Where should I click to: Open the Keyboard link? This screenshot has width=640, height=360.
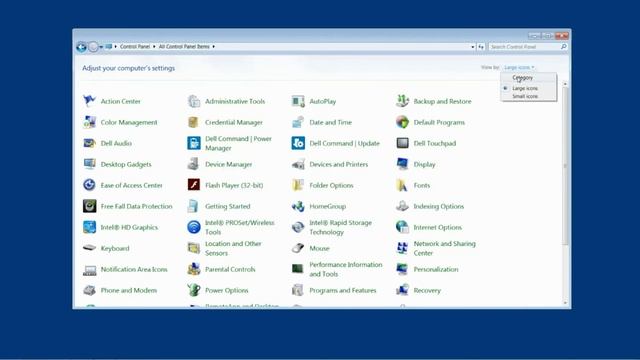coord(115,248)
